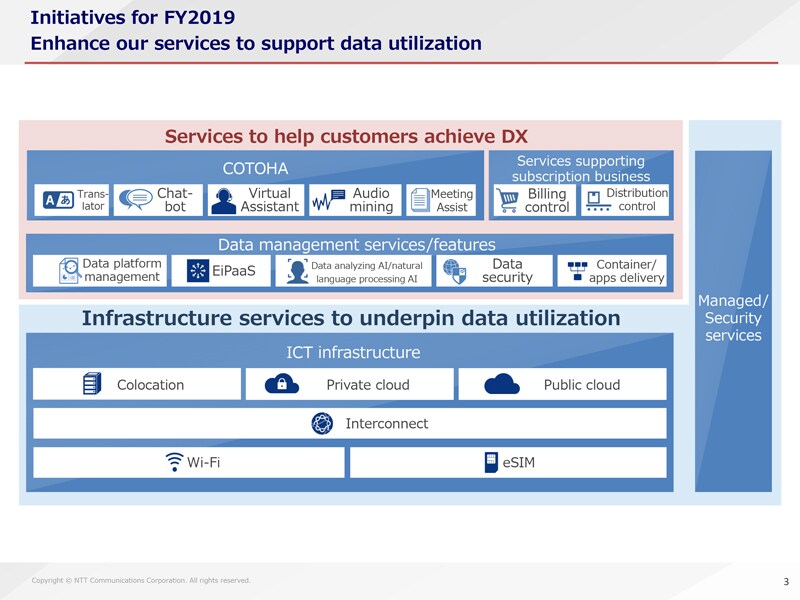Select the 'Public cloud' label
The image size is (800, 600).
(x=582, y=385)
